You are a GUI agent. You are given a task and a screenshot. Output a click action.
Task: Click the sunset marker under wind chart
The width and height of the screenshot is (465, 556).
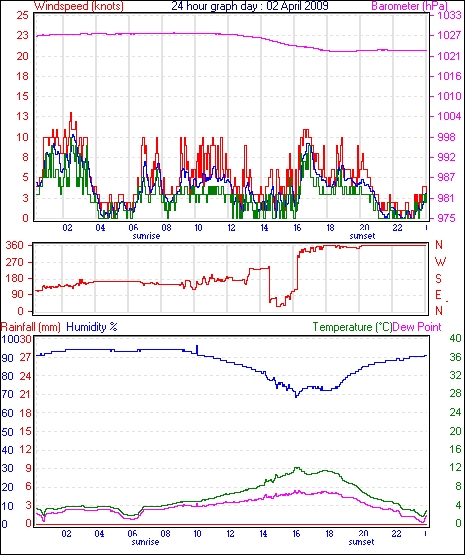pos(362,235)
